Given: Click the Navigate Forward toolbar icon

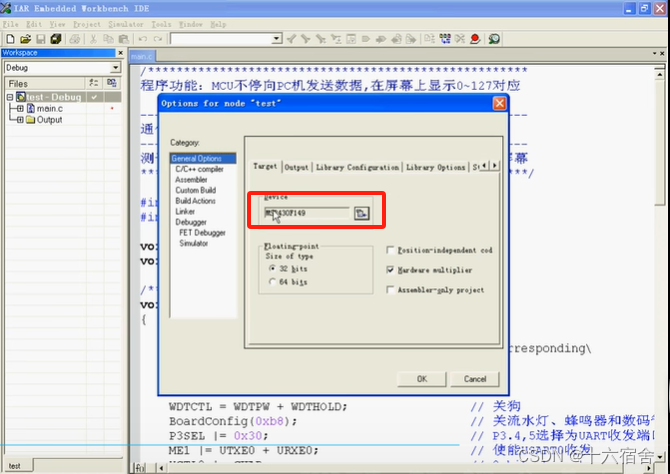Looking at the screenshot, I should click(411, 39).
